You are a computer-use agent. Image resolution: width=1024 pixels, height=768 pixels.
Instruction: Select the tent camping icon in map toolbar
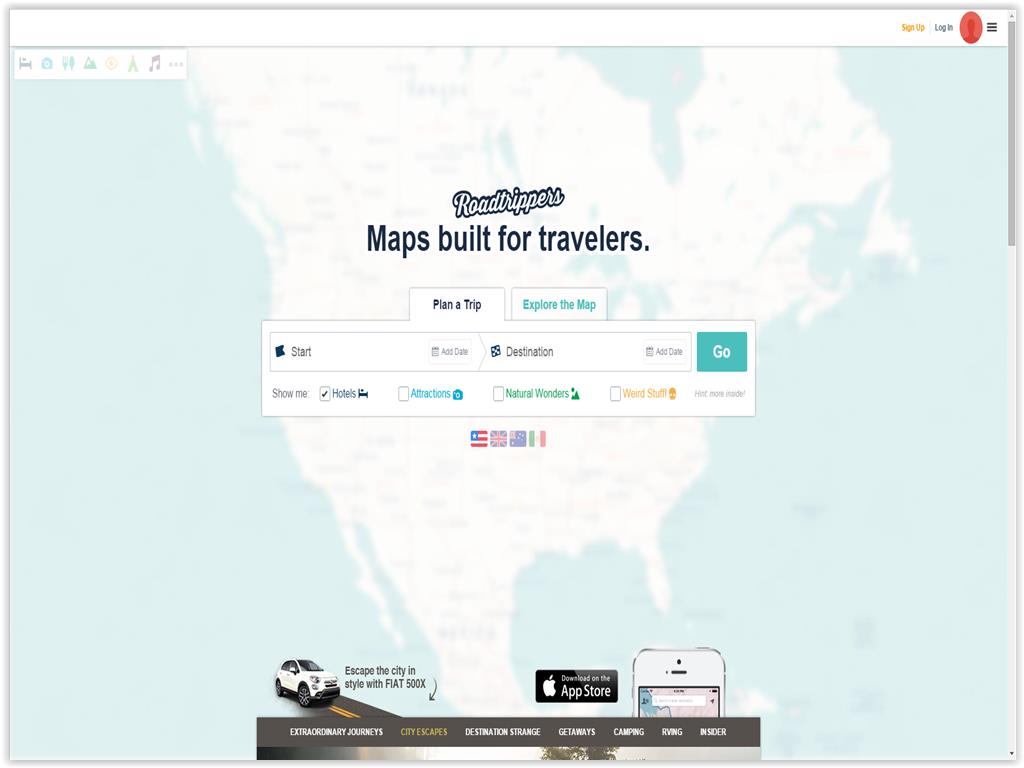tap(133, 63)
